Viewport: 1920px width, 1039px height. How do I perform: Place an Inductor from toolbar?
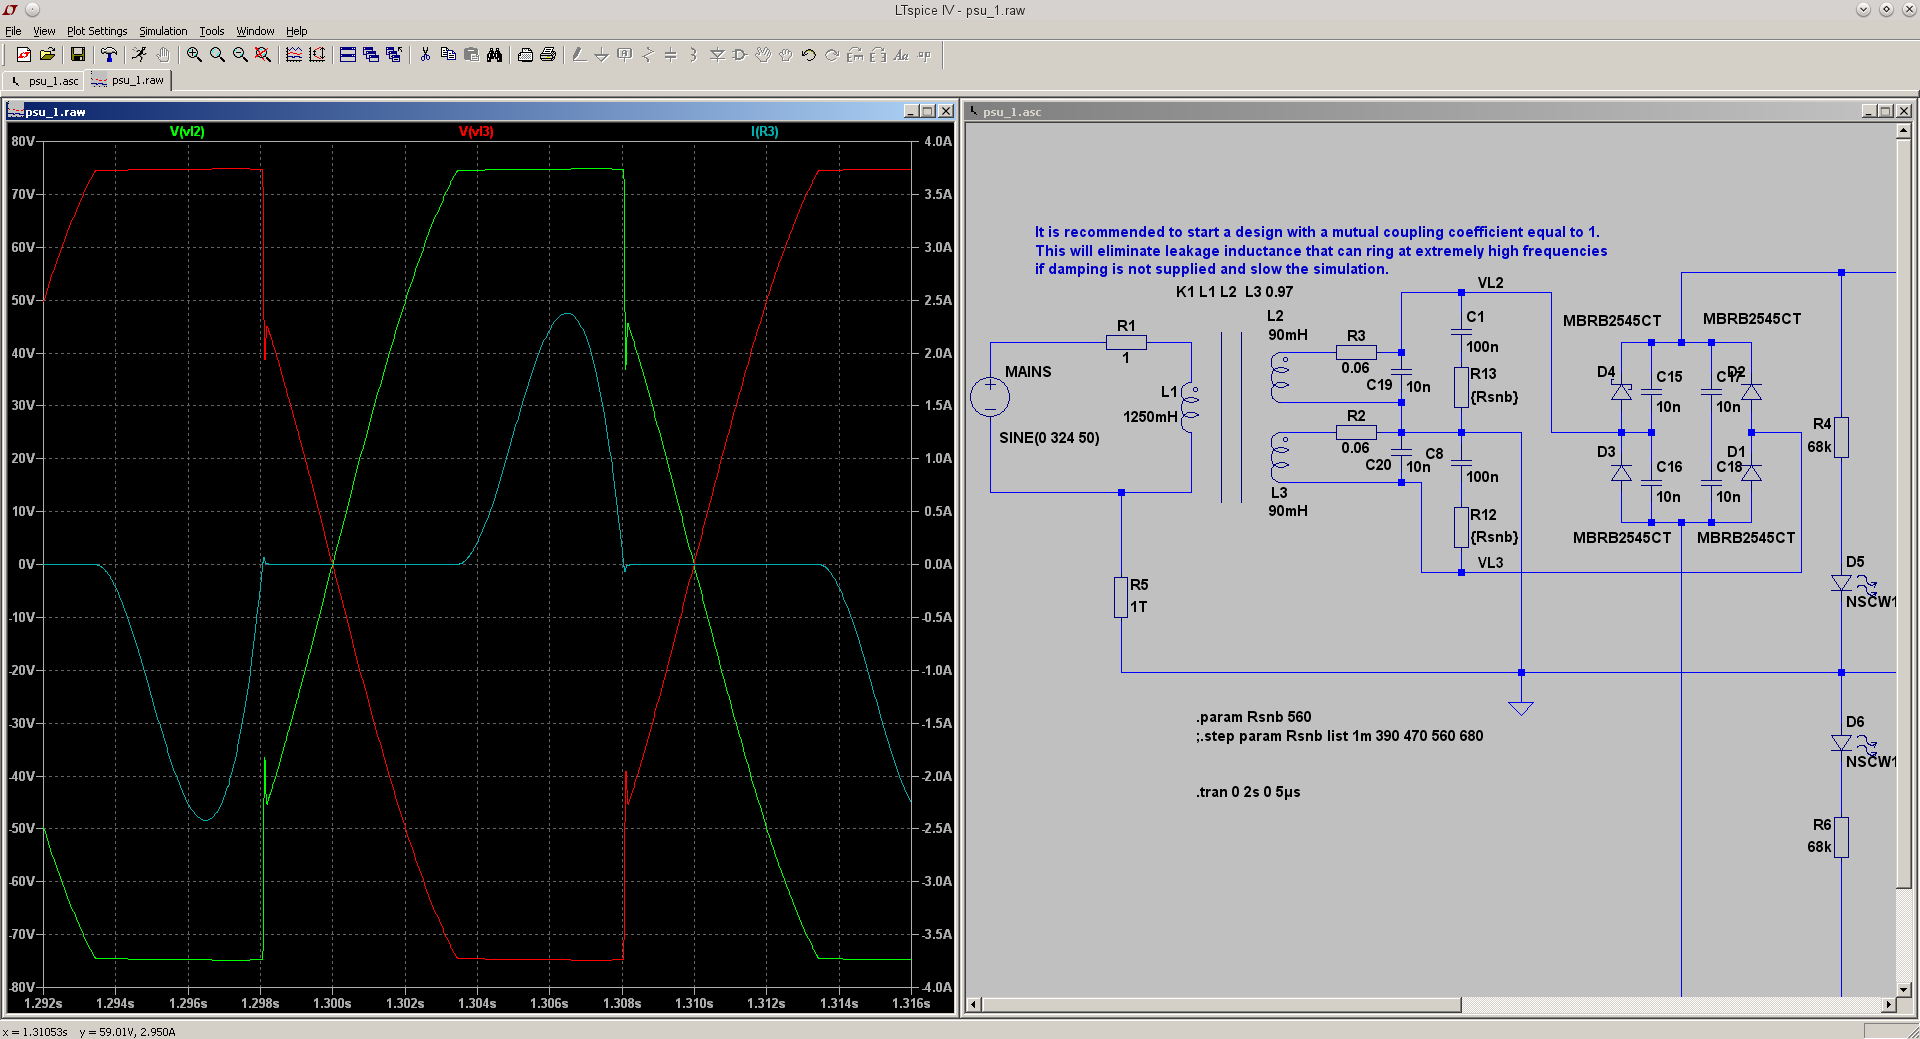coord(694,55)
